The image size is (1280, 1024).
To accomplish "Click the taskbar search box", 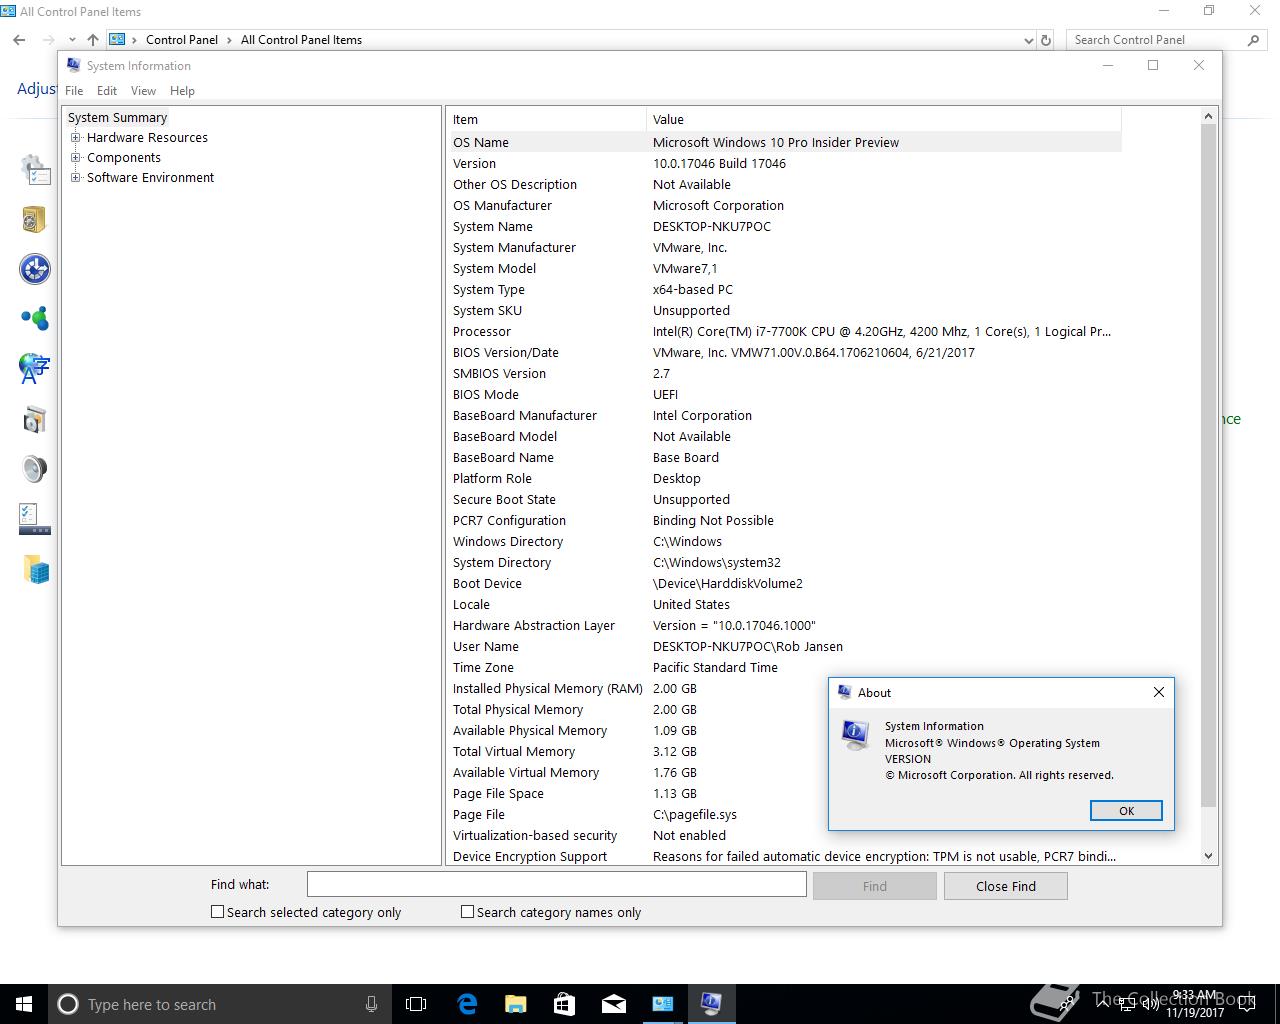I will pyautogui.click(x=218, y=1004).
